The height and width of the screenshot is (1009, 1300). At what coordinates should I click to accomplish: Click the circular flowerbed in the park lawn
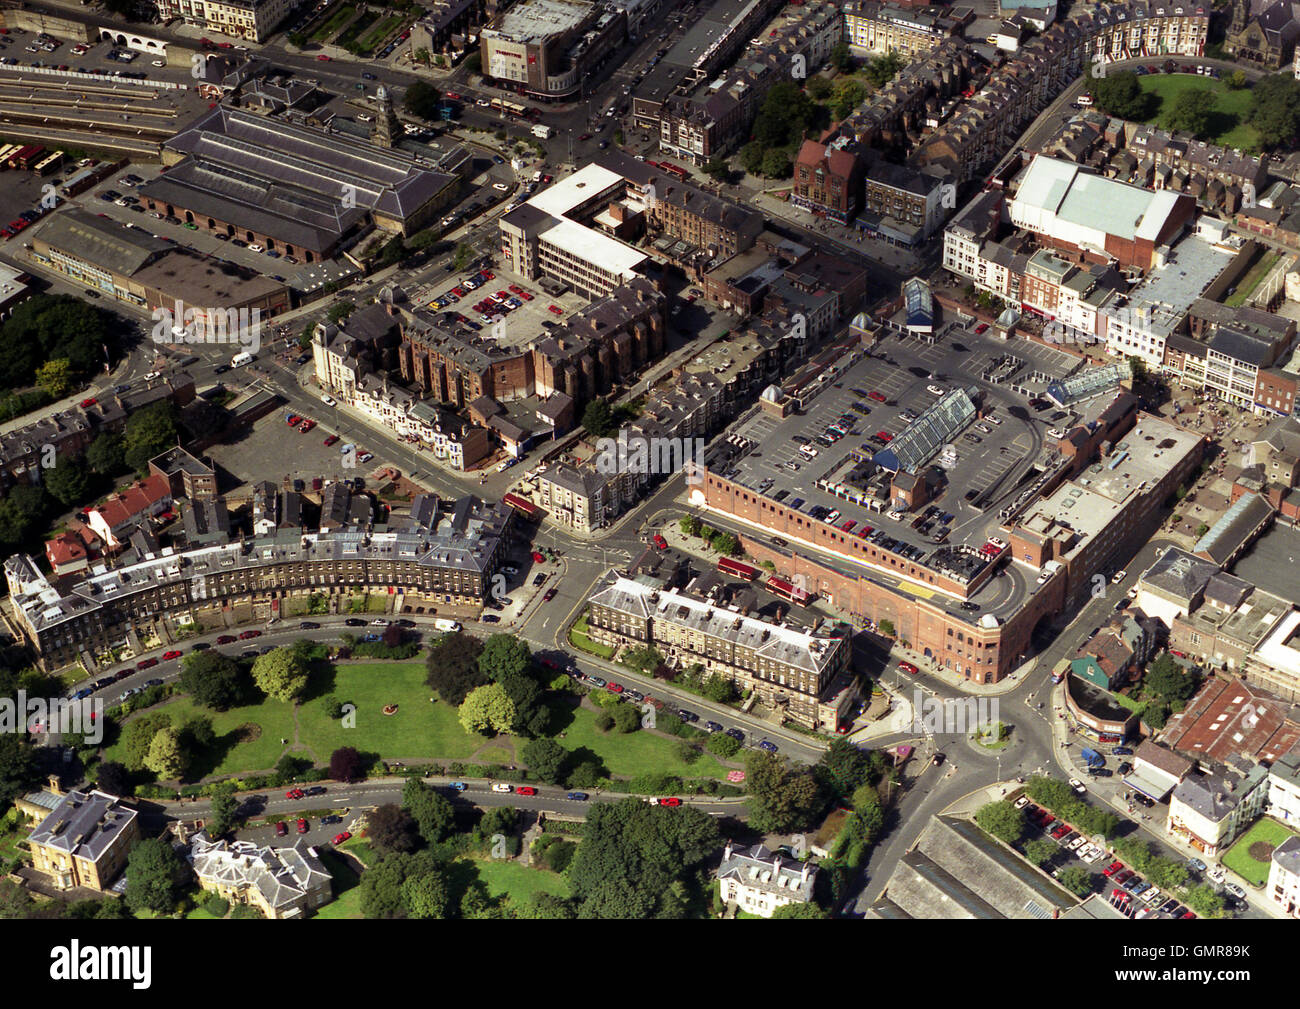pos(384,712)
